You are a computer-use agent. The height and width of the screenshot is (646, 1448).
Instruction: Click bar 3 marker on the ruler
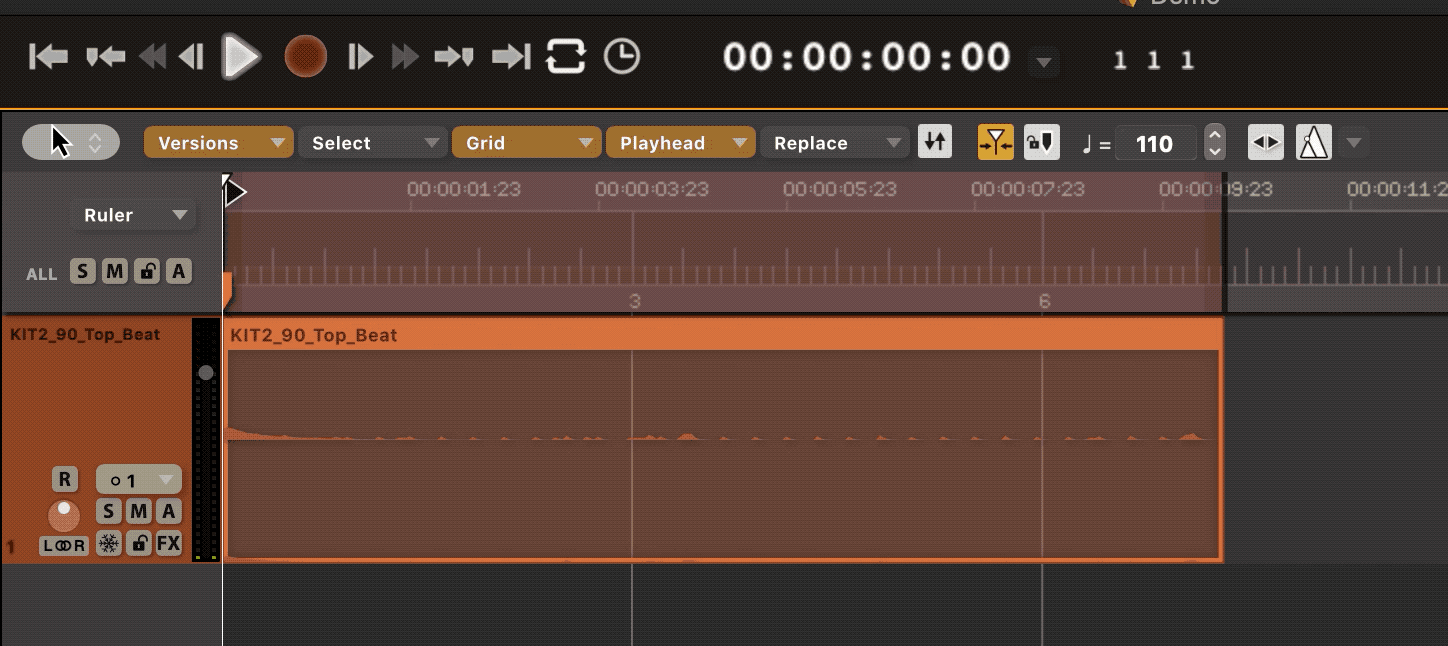point(634,301)
